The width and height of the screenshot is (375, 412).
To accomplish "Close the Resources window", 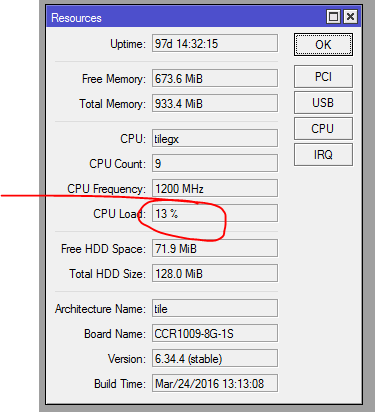I will [350, 17].
